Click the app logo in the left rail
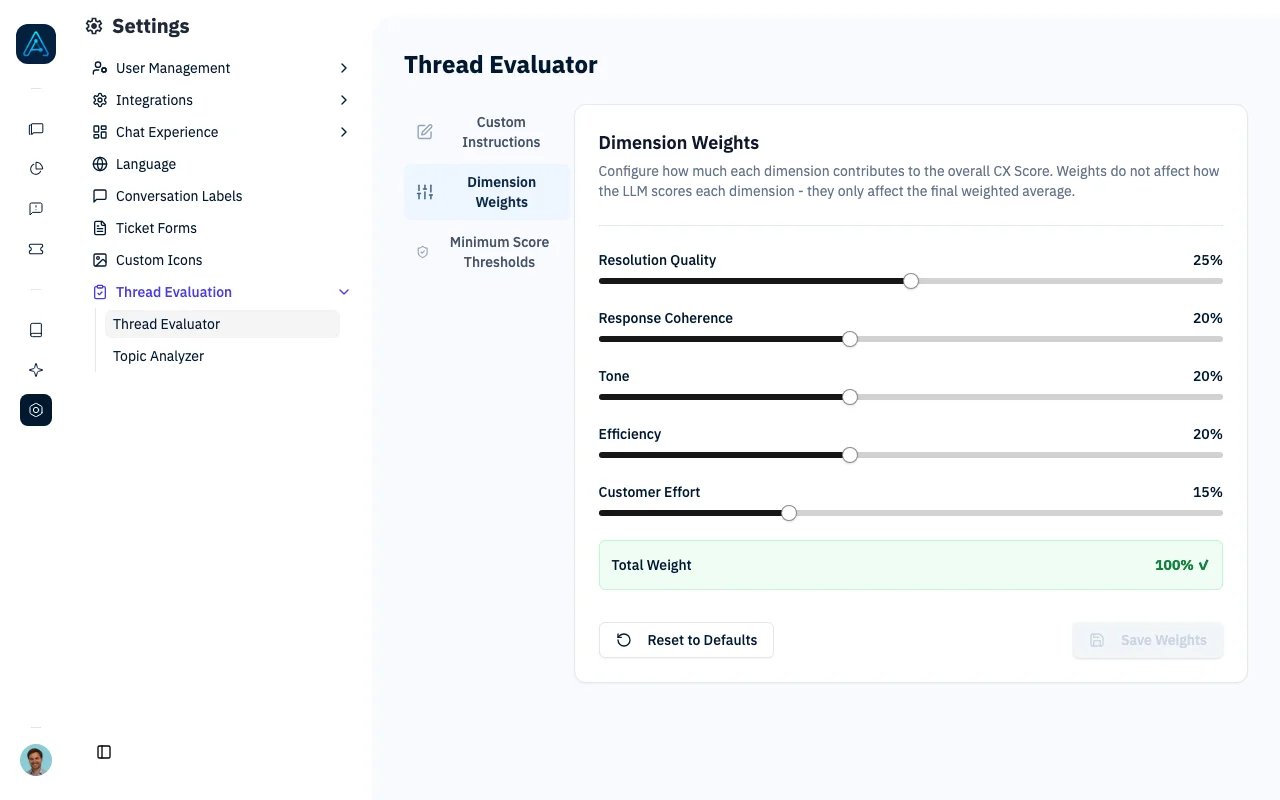The height and width of the screenshot is (800, 1280). [x=36, y=44]
